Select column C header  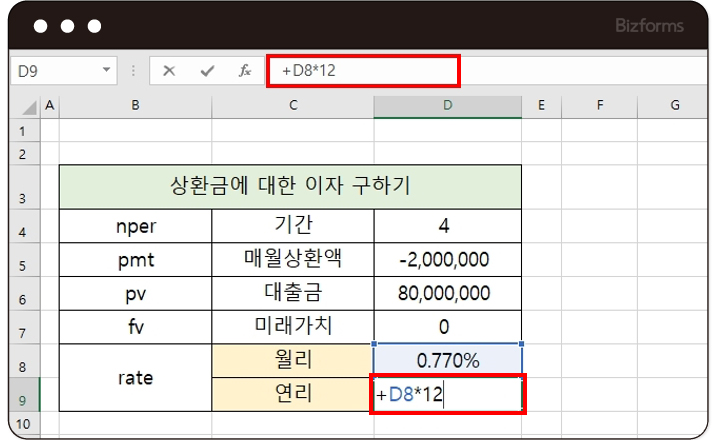(293, 106)
